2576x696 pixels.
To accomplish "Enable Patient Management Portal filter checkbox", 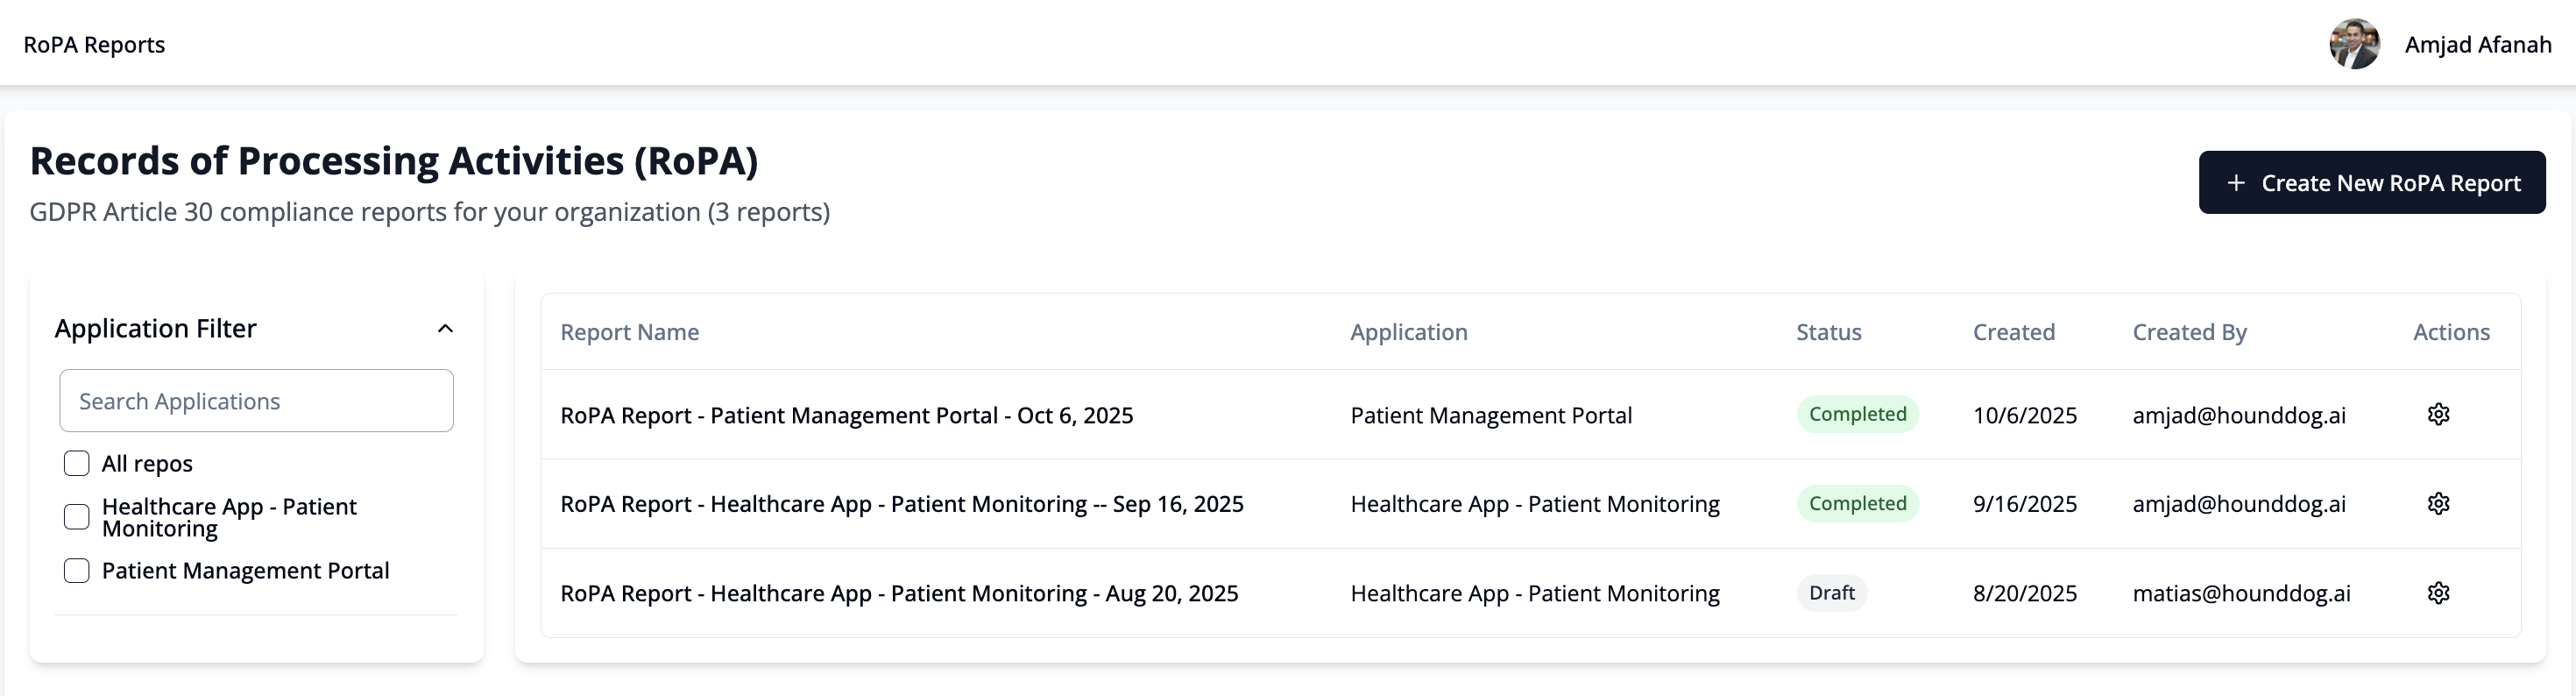I will click(77, 571).
